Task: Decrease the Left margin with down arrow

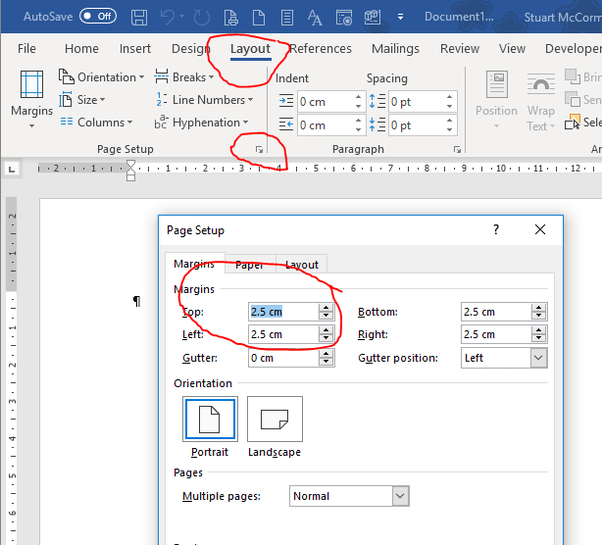Action: pyautogui.click(x=326, y=338)
